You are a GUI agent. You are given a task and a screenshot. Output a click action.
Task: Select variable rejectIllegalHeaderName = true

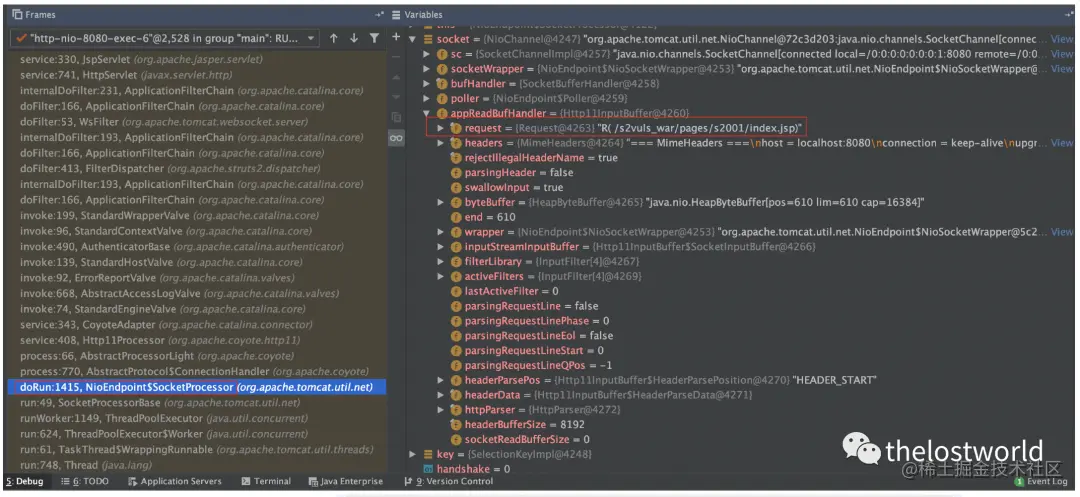[534, 158]
